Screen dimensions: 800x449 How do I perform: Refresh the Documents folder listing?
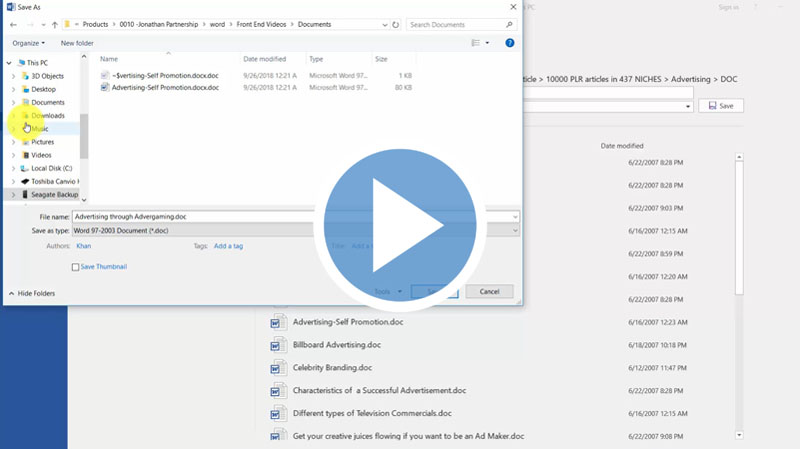(396, 24)
